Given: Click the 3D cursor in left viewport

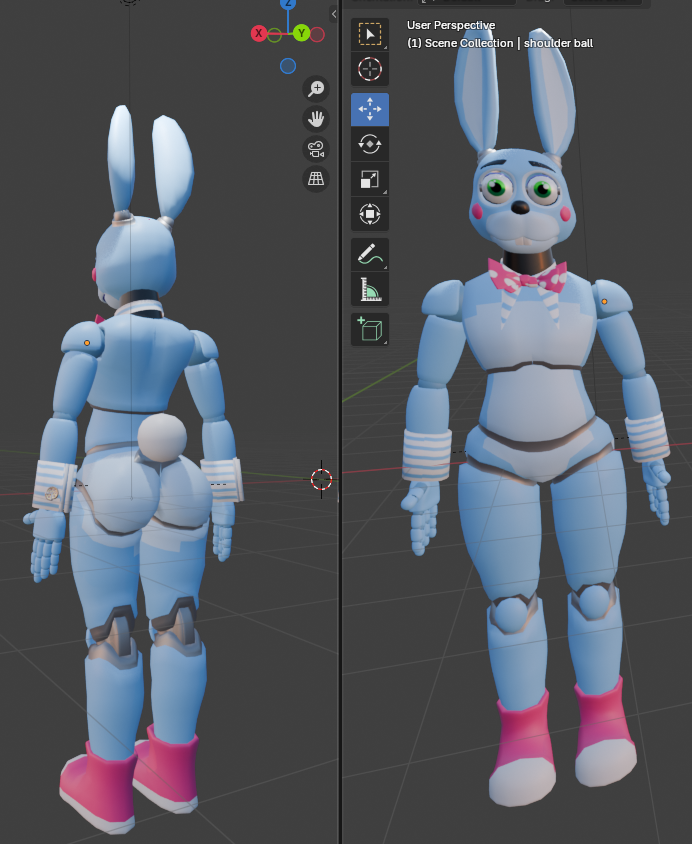Looking at the screenshot, I should (x=321, y=479).
